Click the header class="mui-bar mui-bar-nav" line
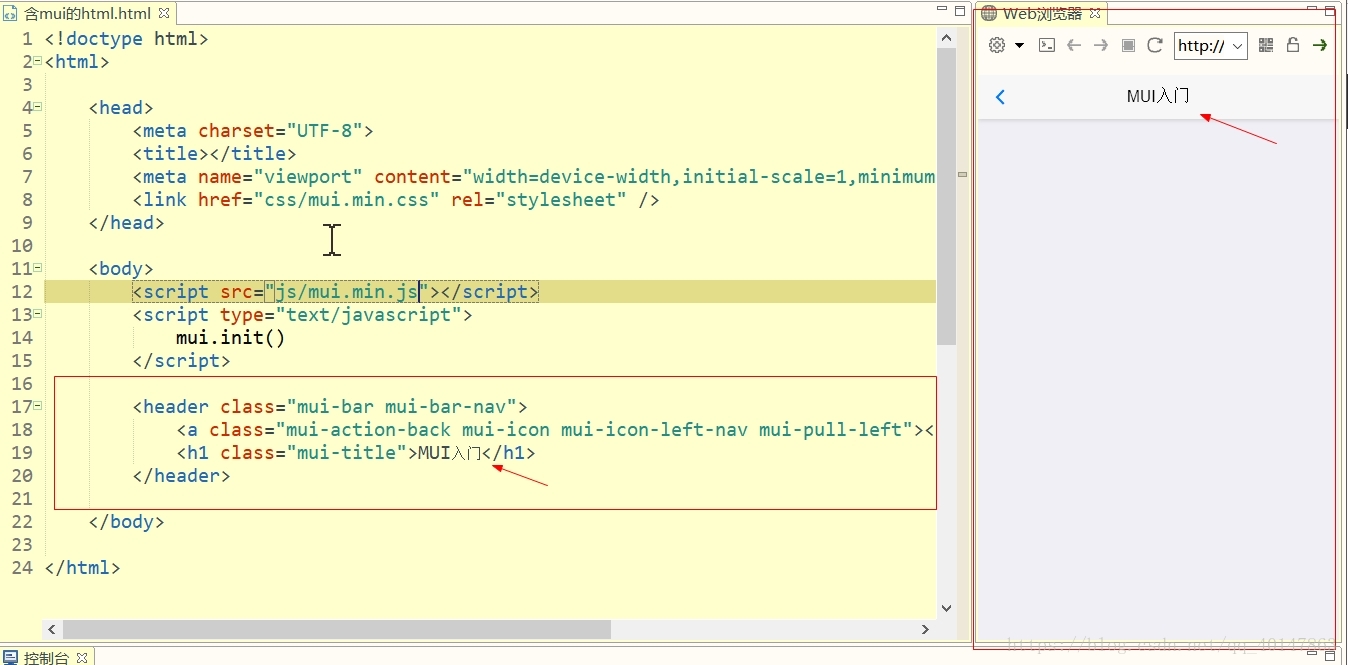This screenshot has height=665, width=1348. tap(330, 407)
